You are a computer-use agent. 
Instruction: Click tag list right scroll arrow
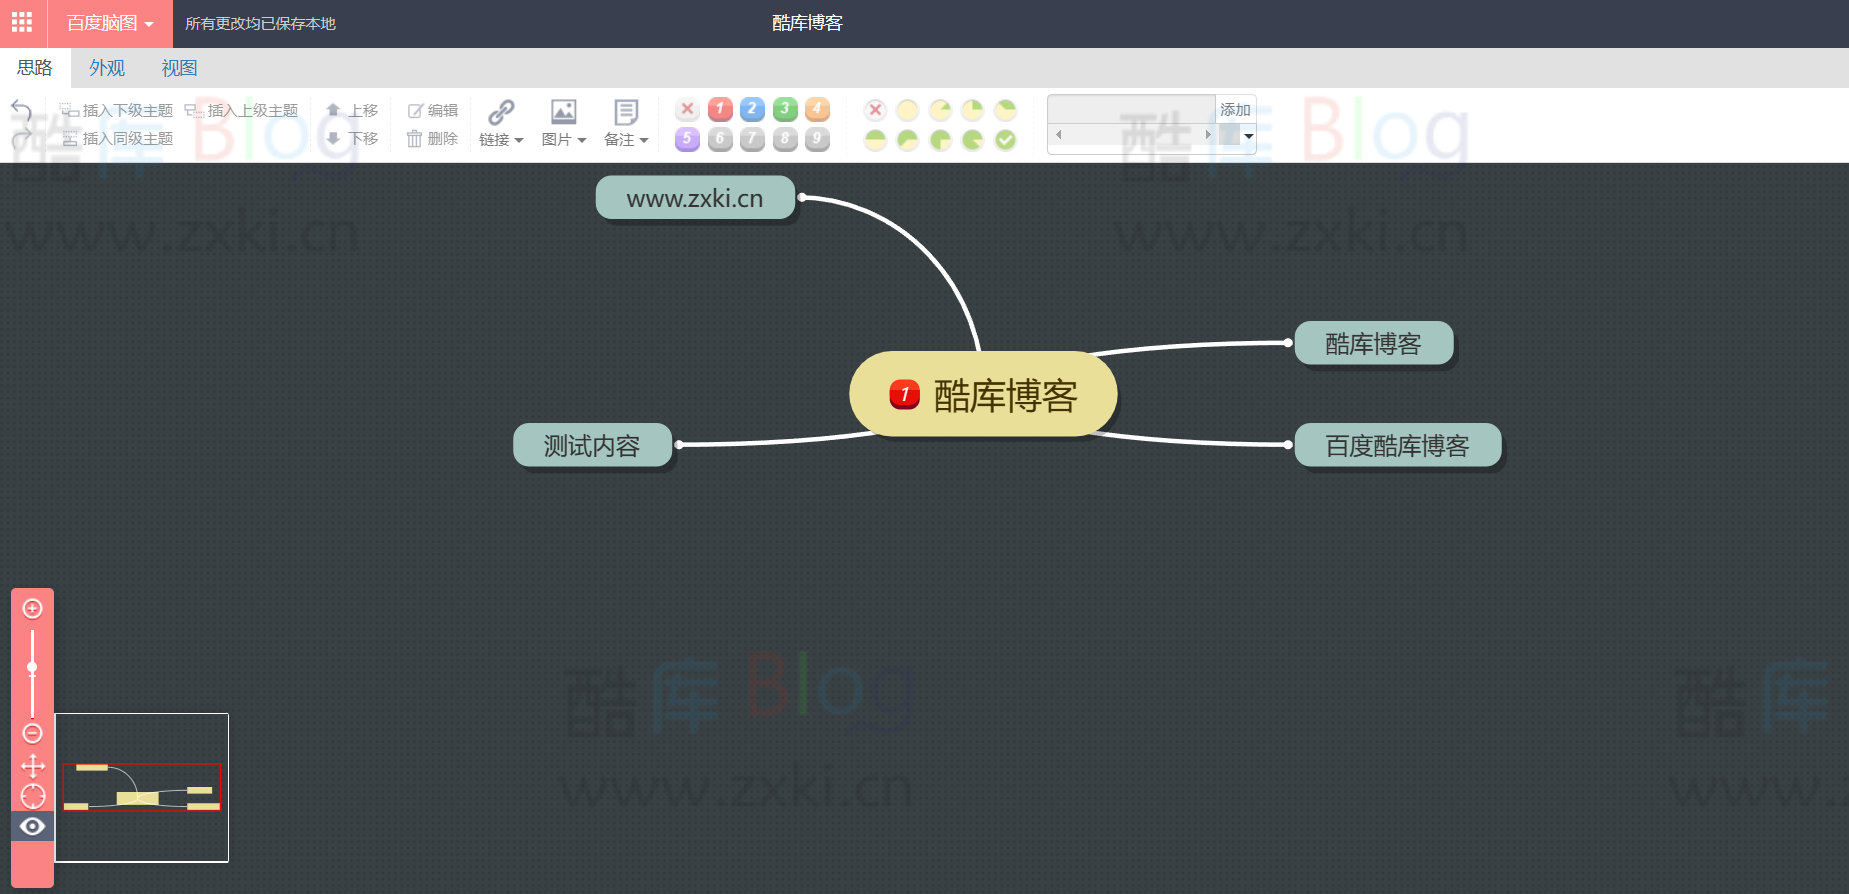[x=1207, y=134]
